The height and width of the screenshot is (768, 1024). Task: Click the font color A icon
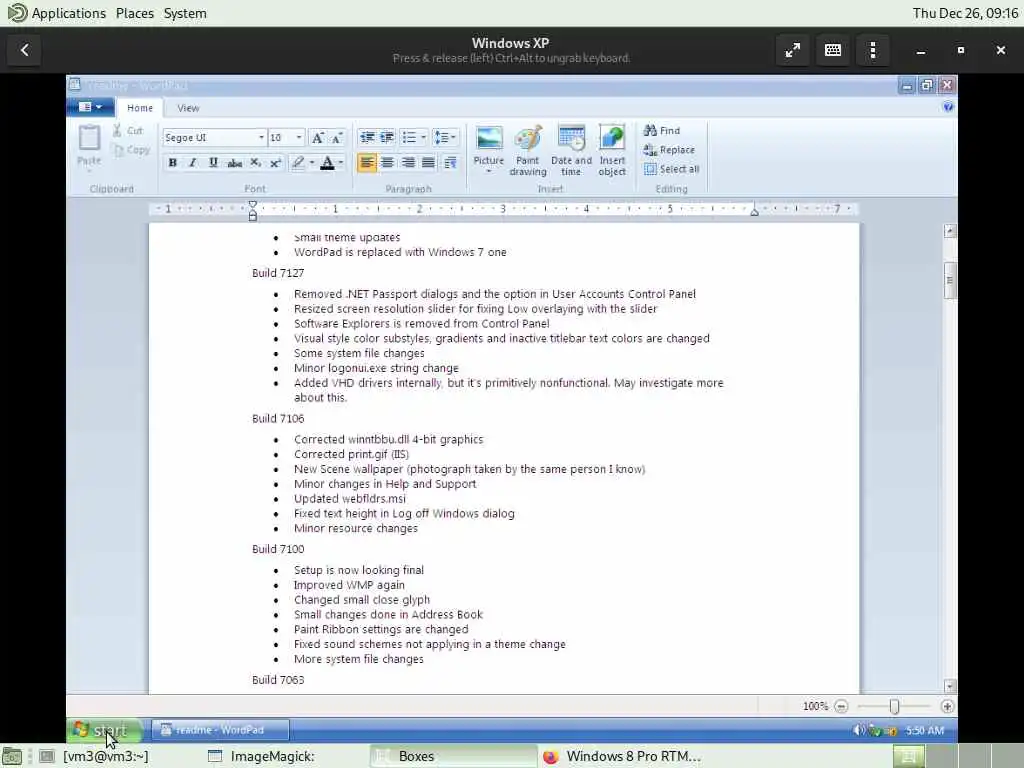[x=327, y=163]
